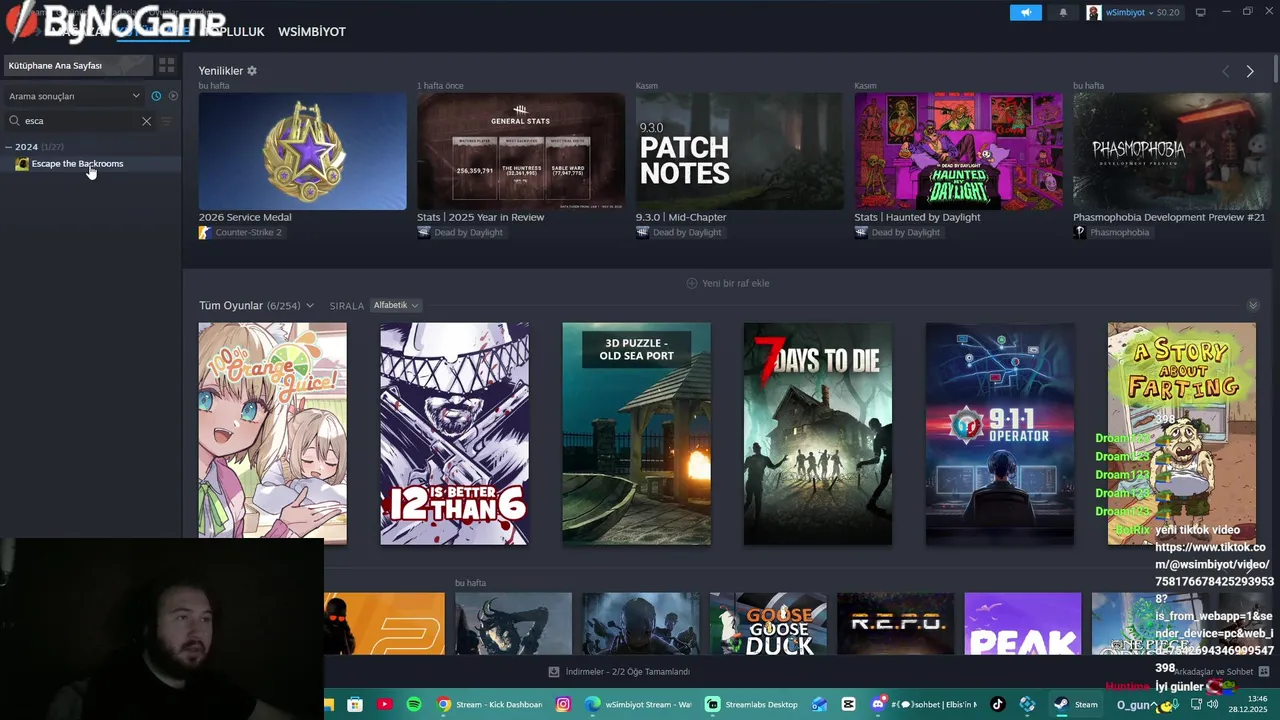Viewport: 1280px width, 720px height.
Task: Open 2026 Service Medal news tile
Action: coord(303,152)
